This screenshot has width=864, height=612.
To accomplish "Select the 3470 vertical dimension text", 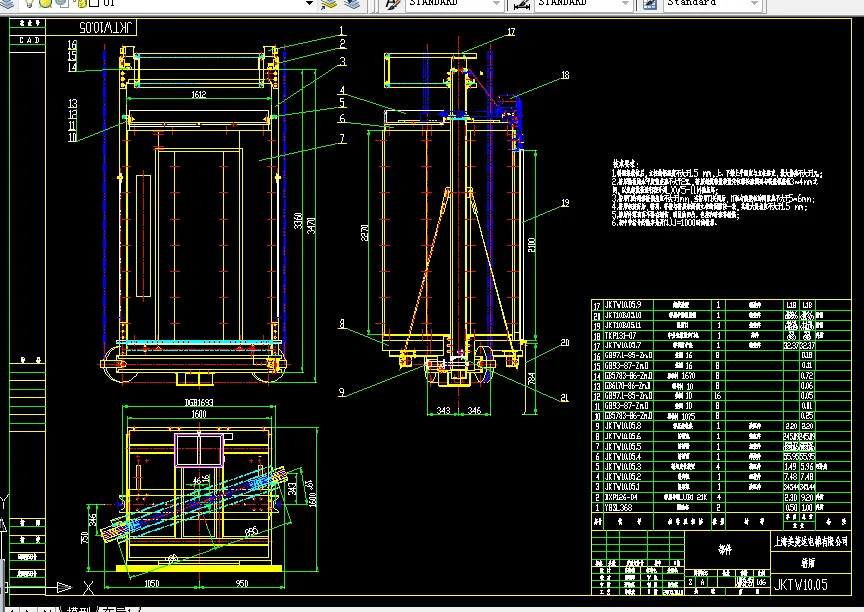I will pyautogui.click(x=311, y=225).
